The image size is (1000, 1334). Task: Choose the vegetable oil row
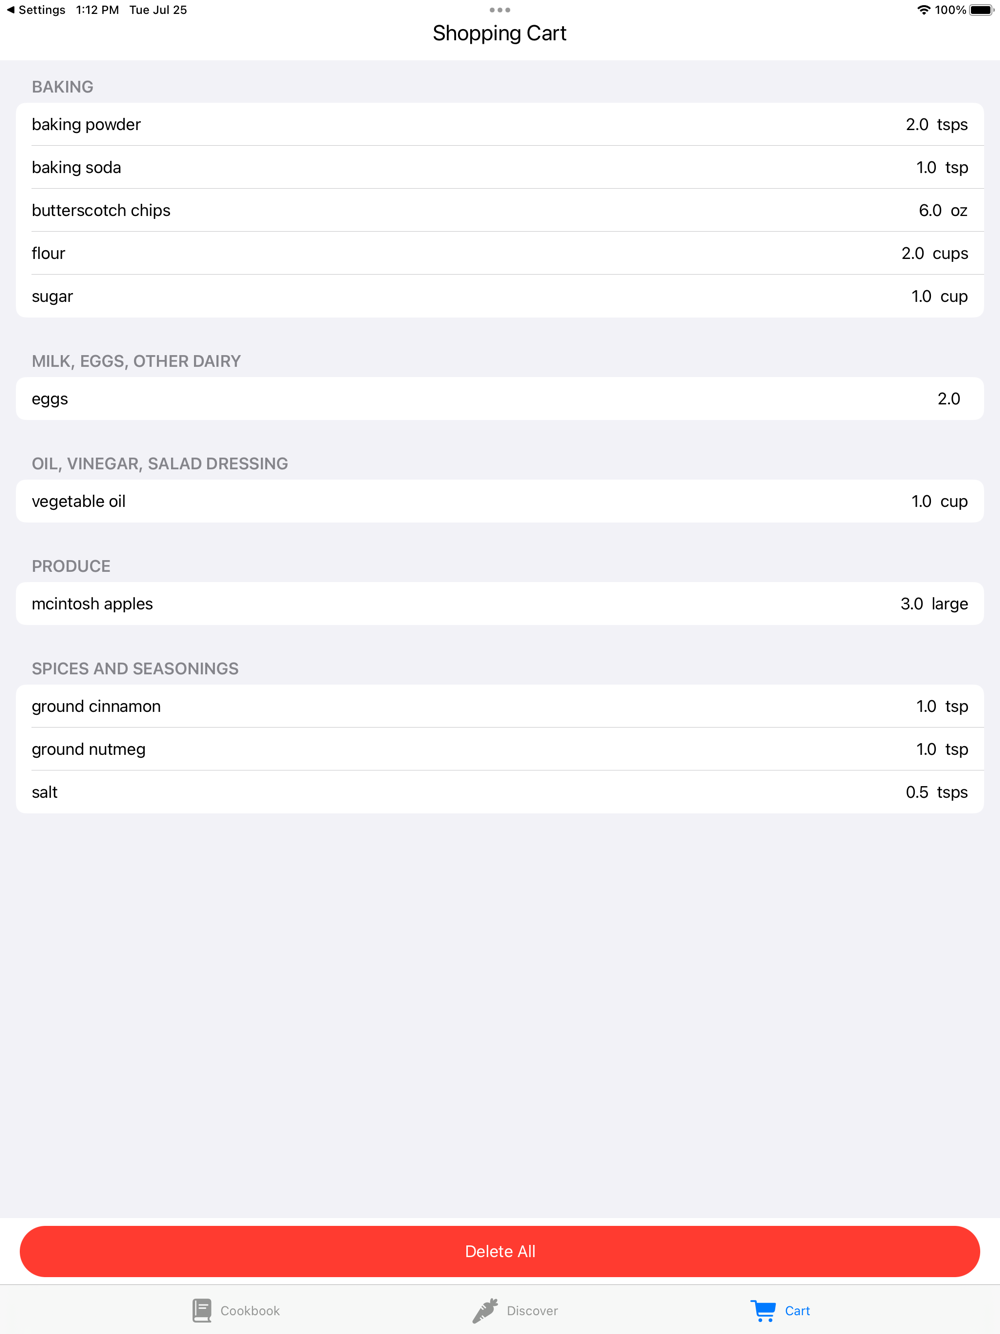[500, 501]
